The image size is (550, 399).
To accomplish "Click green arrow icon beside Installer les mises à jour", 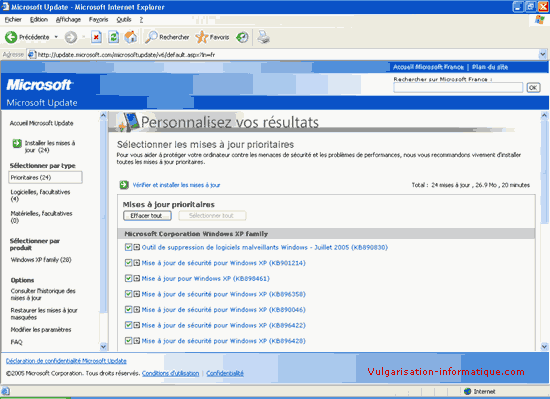I will click(17, 143).
